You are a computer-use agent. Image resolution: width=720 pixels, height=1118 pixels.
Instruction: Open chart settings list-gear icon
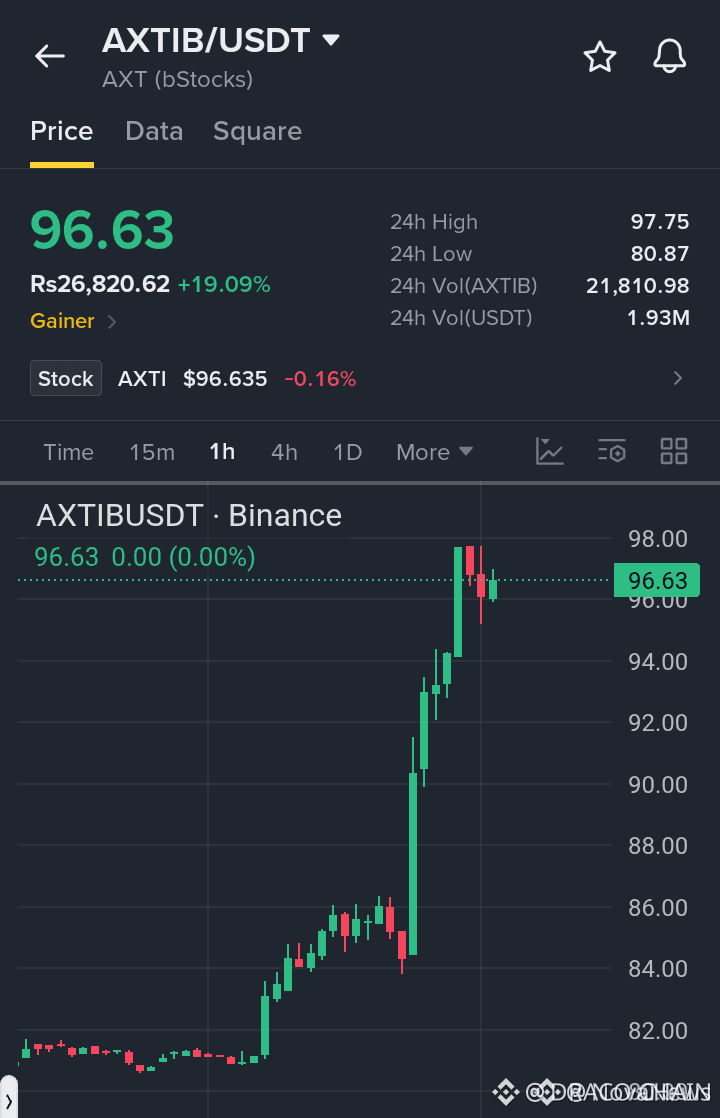pyautogui.click(x=612, y=451)
